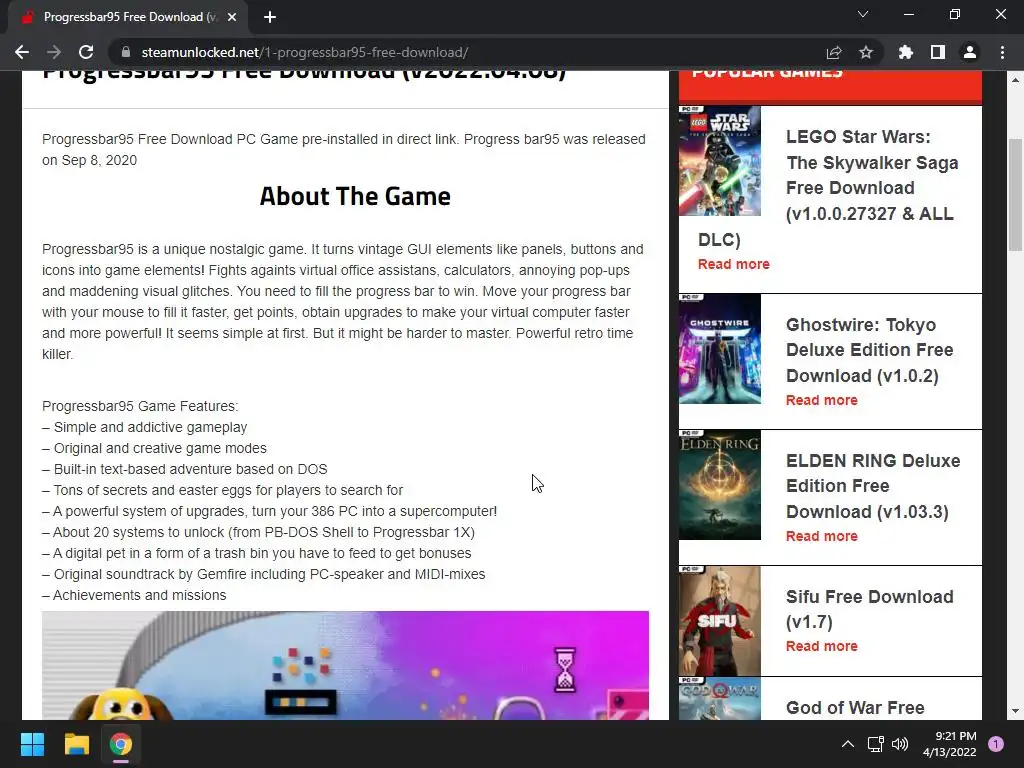Open a new browser tab
Viewport: 1024px width, 768px height.
tap(270, 17)
